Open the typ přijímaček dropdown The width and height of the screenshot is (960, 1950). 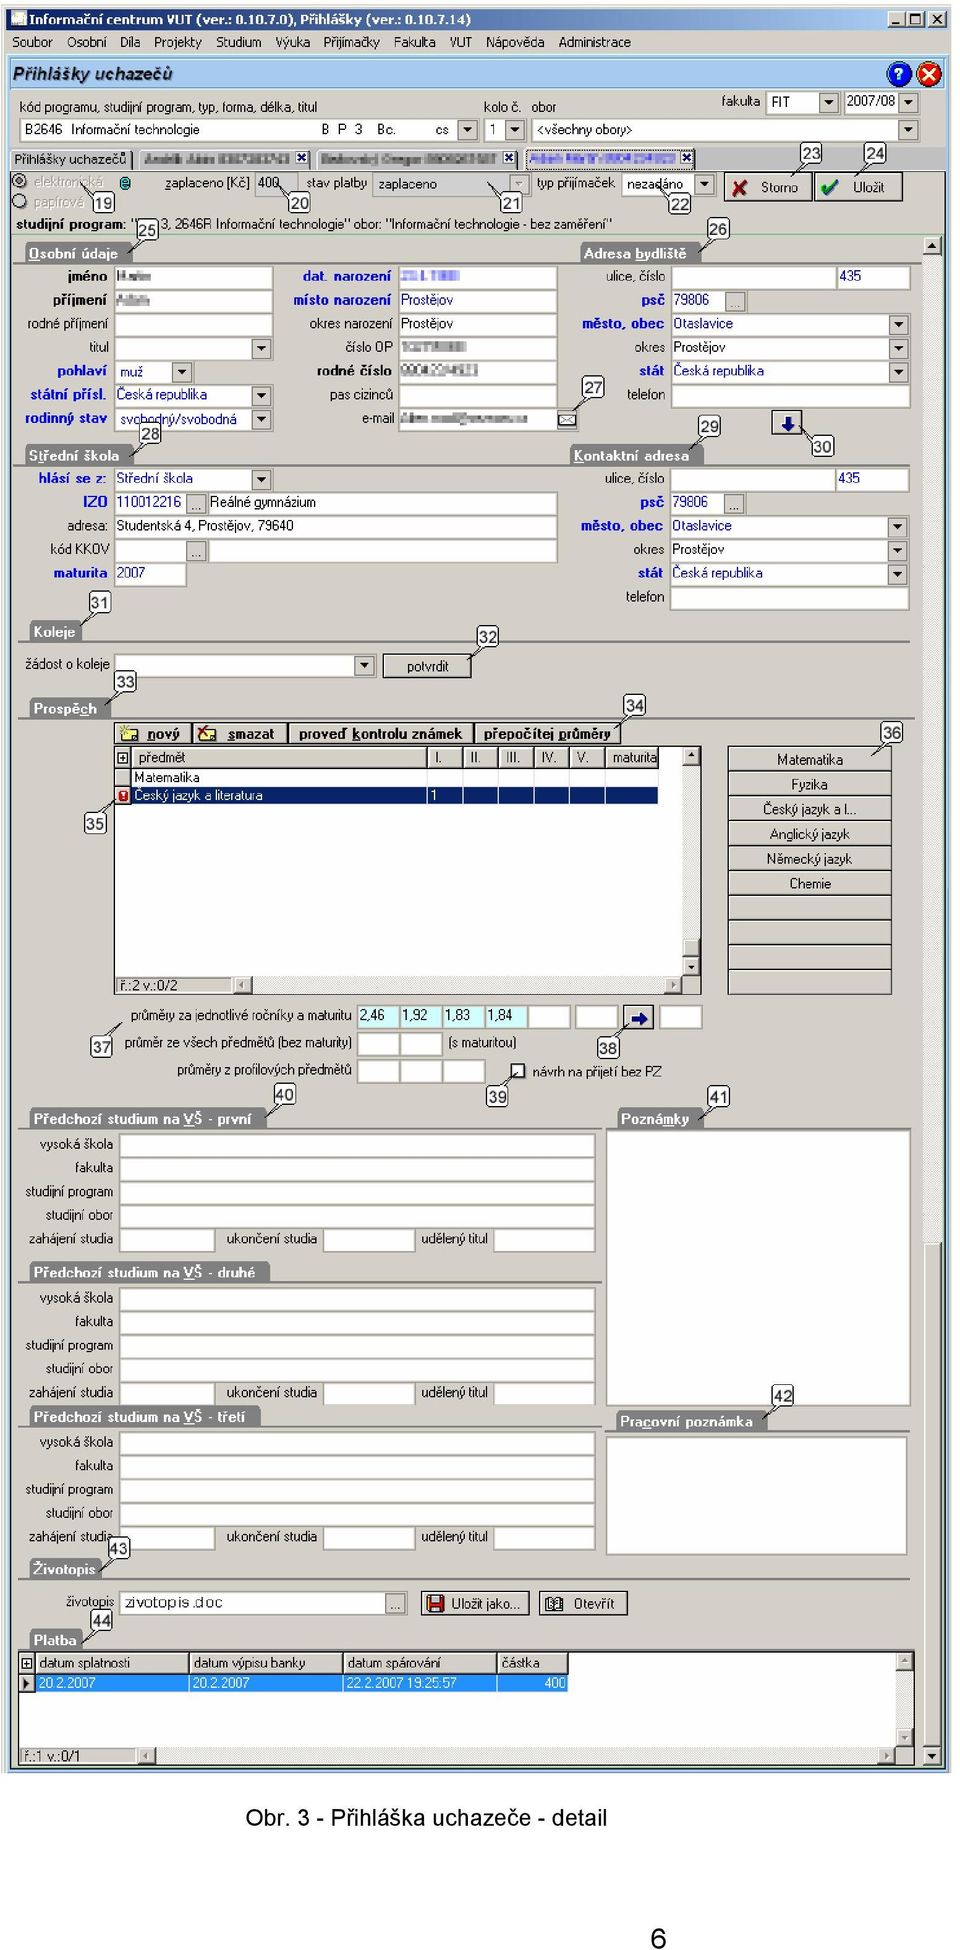pyautogui.click(x=705, y=184)
